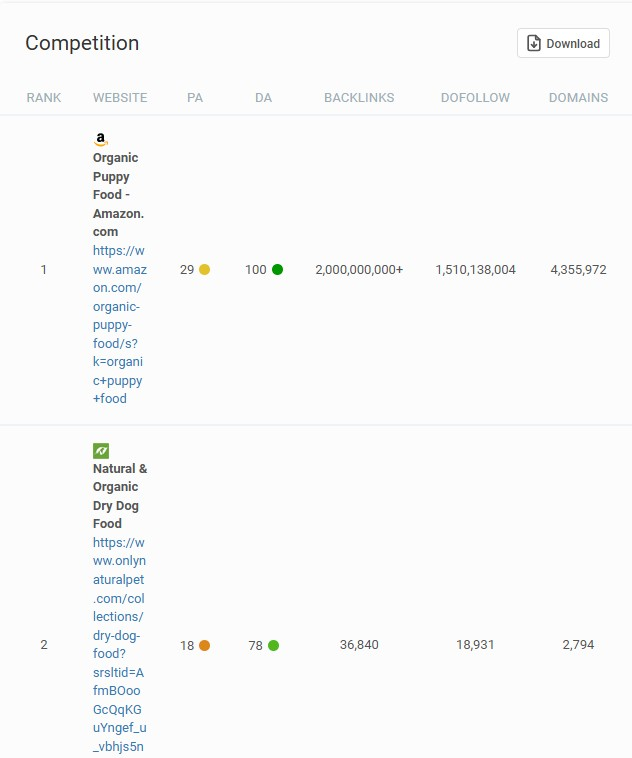Click the PA value 29

187,269
